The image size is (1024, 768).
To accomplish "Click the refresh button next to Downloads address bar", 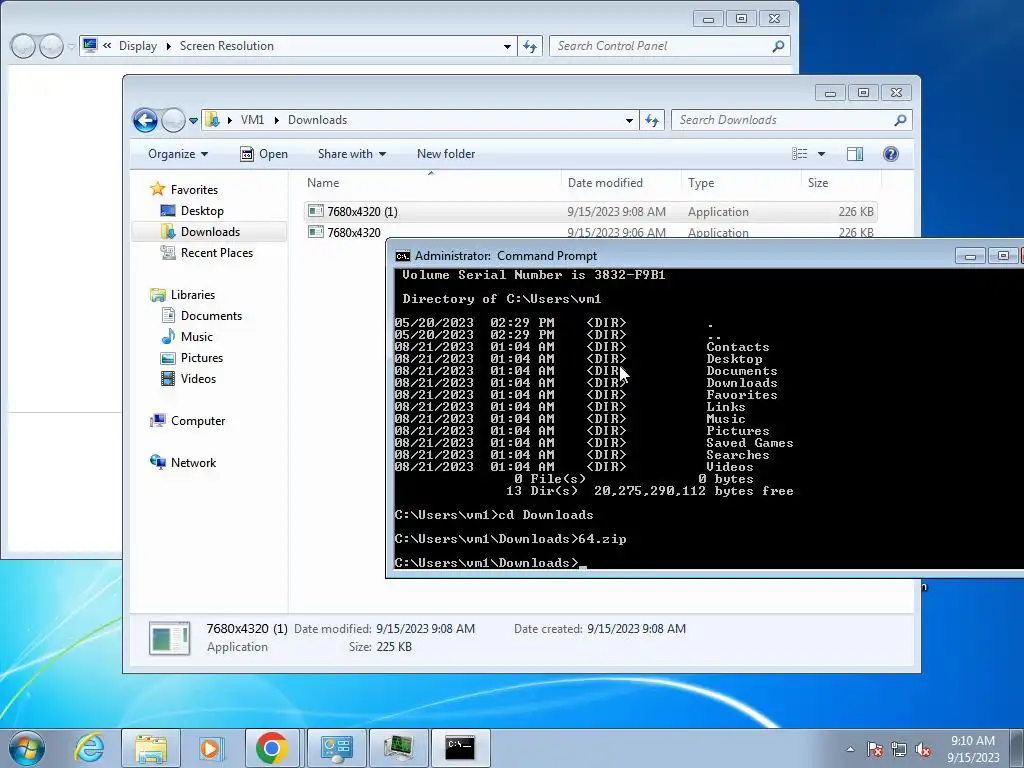I will point(652,120).
